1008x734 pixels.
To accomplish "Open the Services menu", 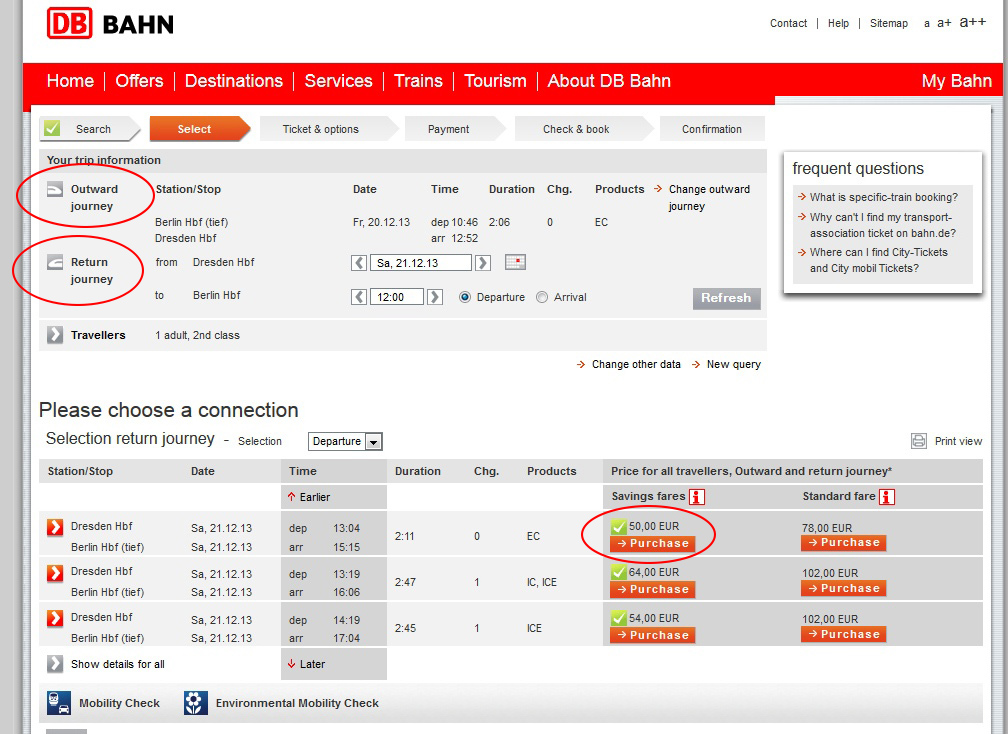I will pos(338,81).
